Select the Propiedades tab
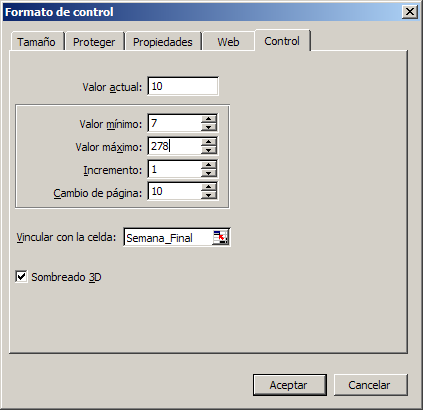This screenshot has width=423, height=410. (x=163, y=42)
